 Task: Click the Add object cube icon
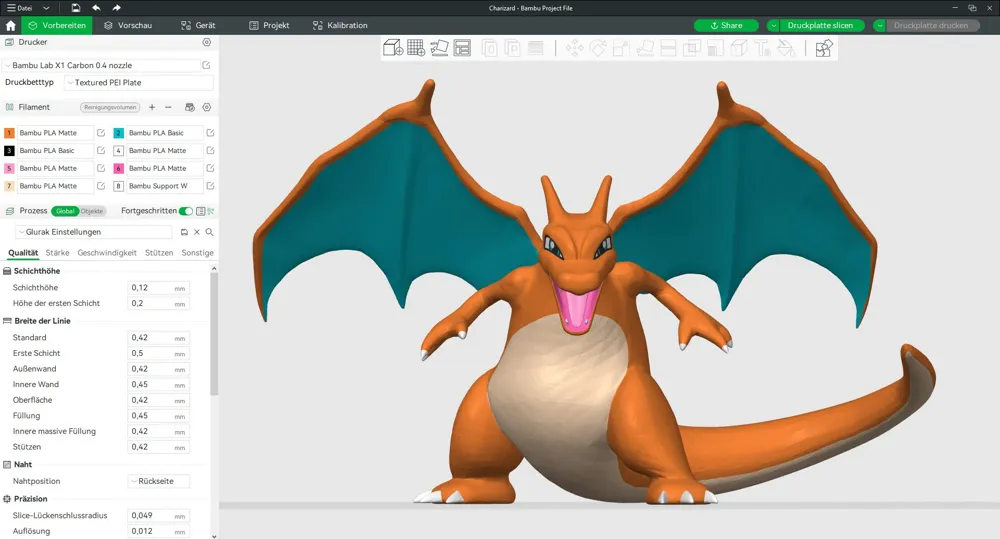click(392, 48)
